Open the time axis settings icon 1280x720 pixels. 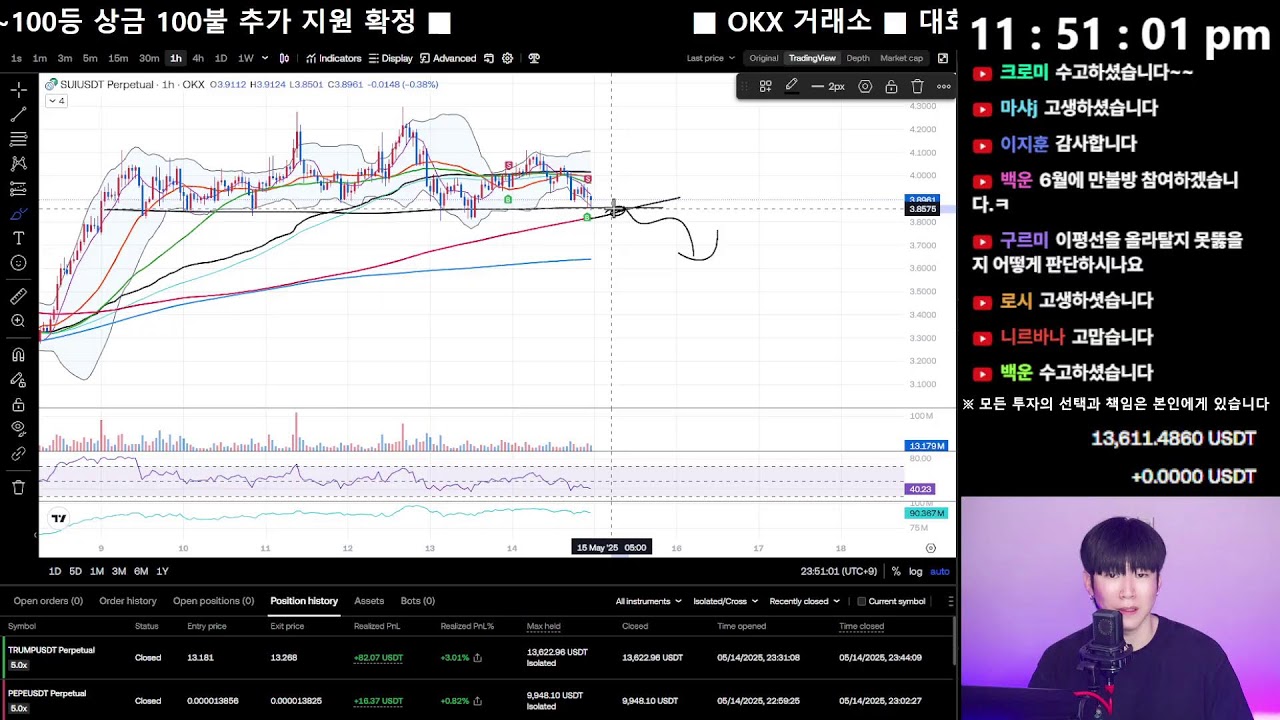pos(930,548)
